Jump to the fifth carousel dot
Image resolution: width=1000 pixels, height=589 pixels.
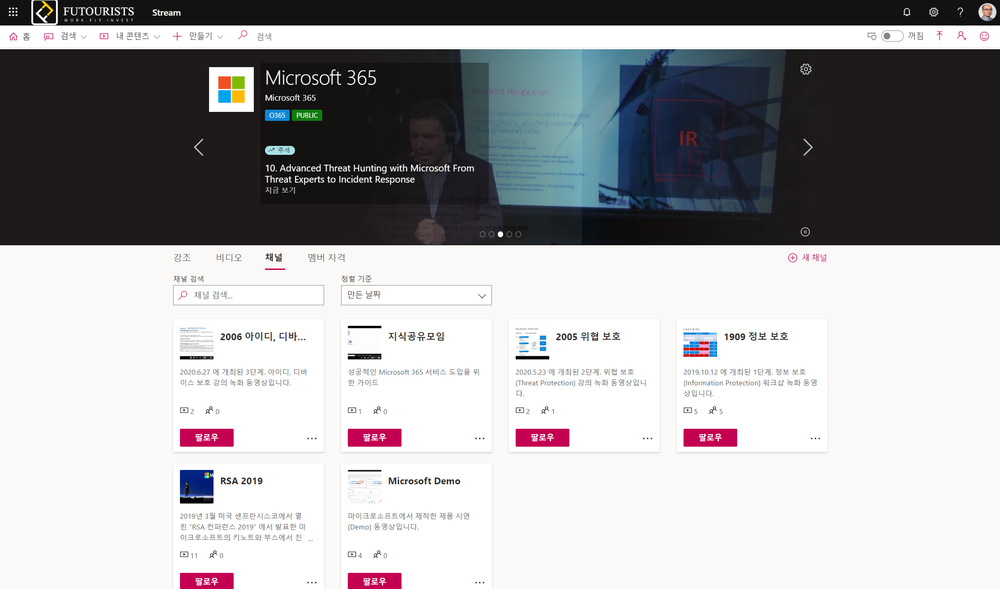click(518, 234)
